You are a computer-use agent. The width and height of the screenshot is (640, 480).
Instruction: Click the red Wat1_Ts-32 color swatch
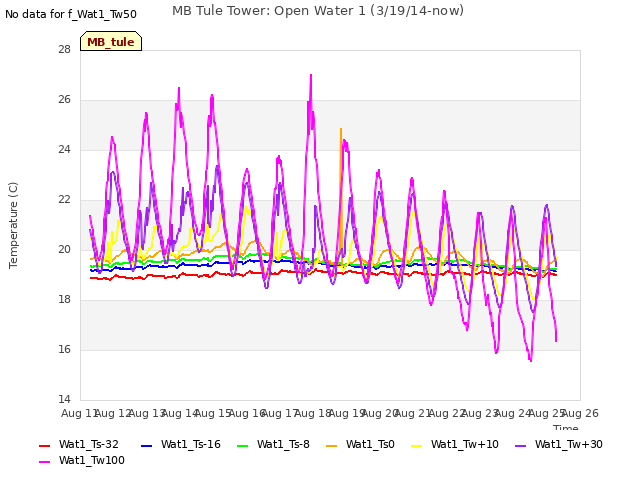tap(44, 446)
